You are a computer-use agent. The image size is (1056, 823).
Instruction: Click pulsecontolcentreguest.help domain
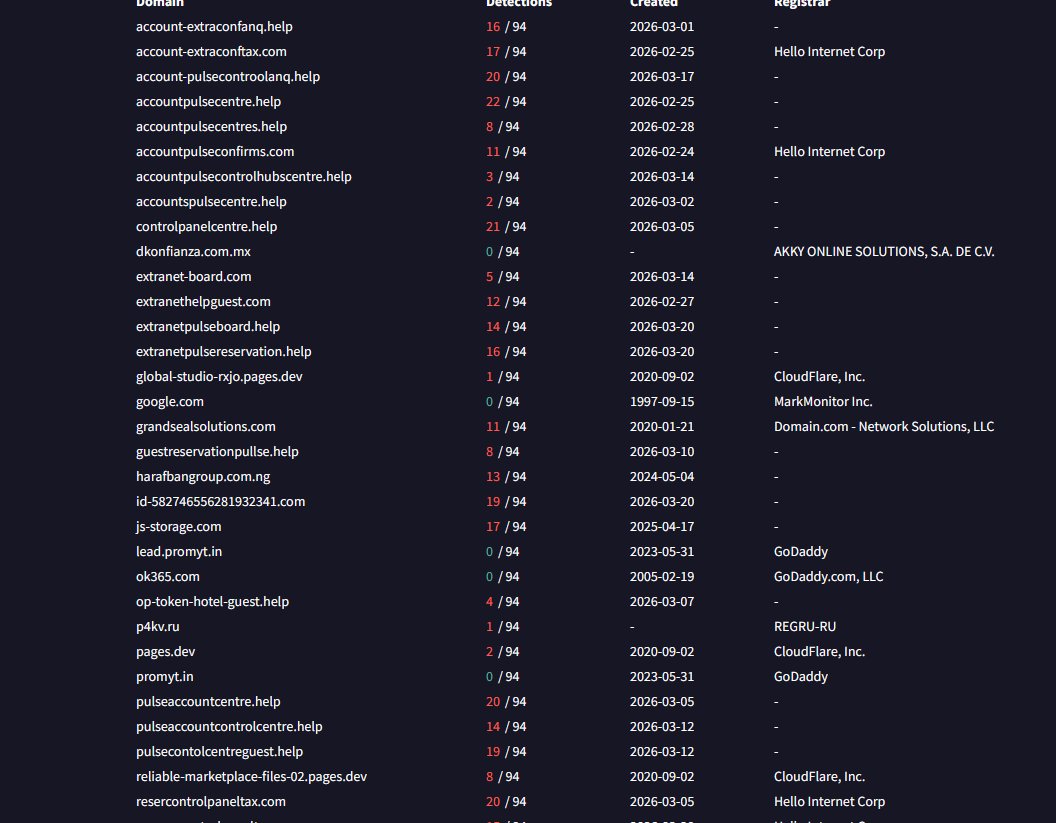[220, 751]
